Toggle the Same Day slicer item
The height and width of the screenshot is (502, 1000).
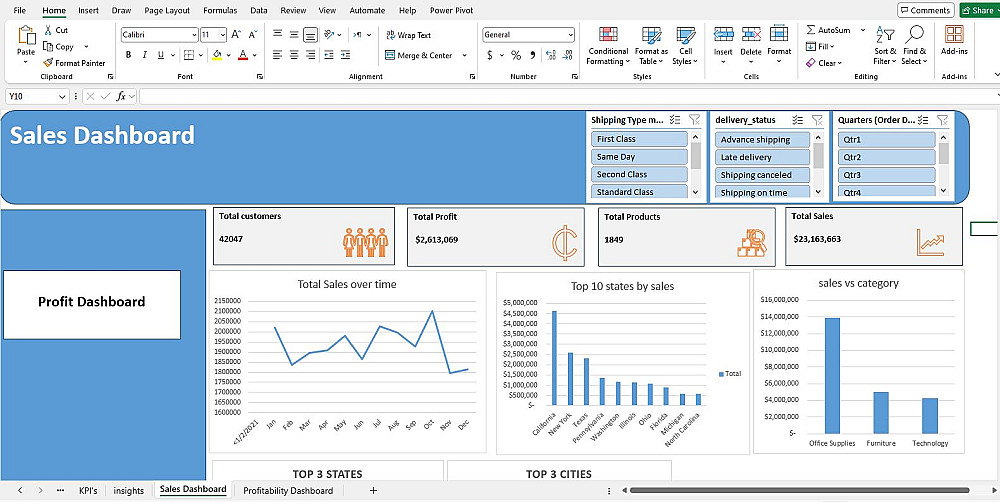pos(639,156)
